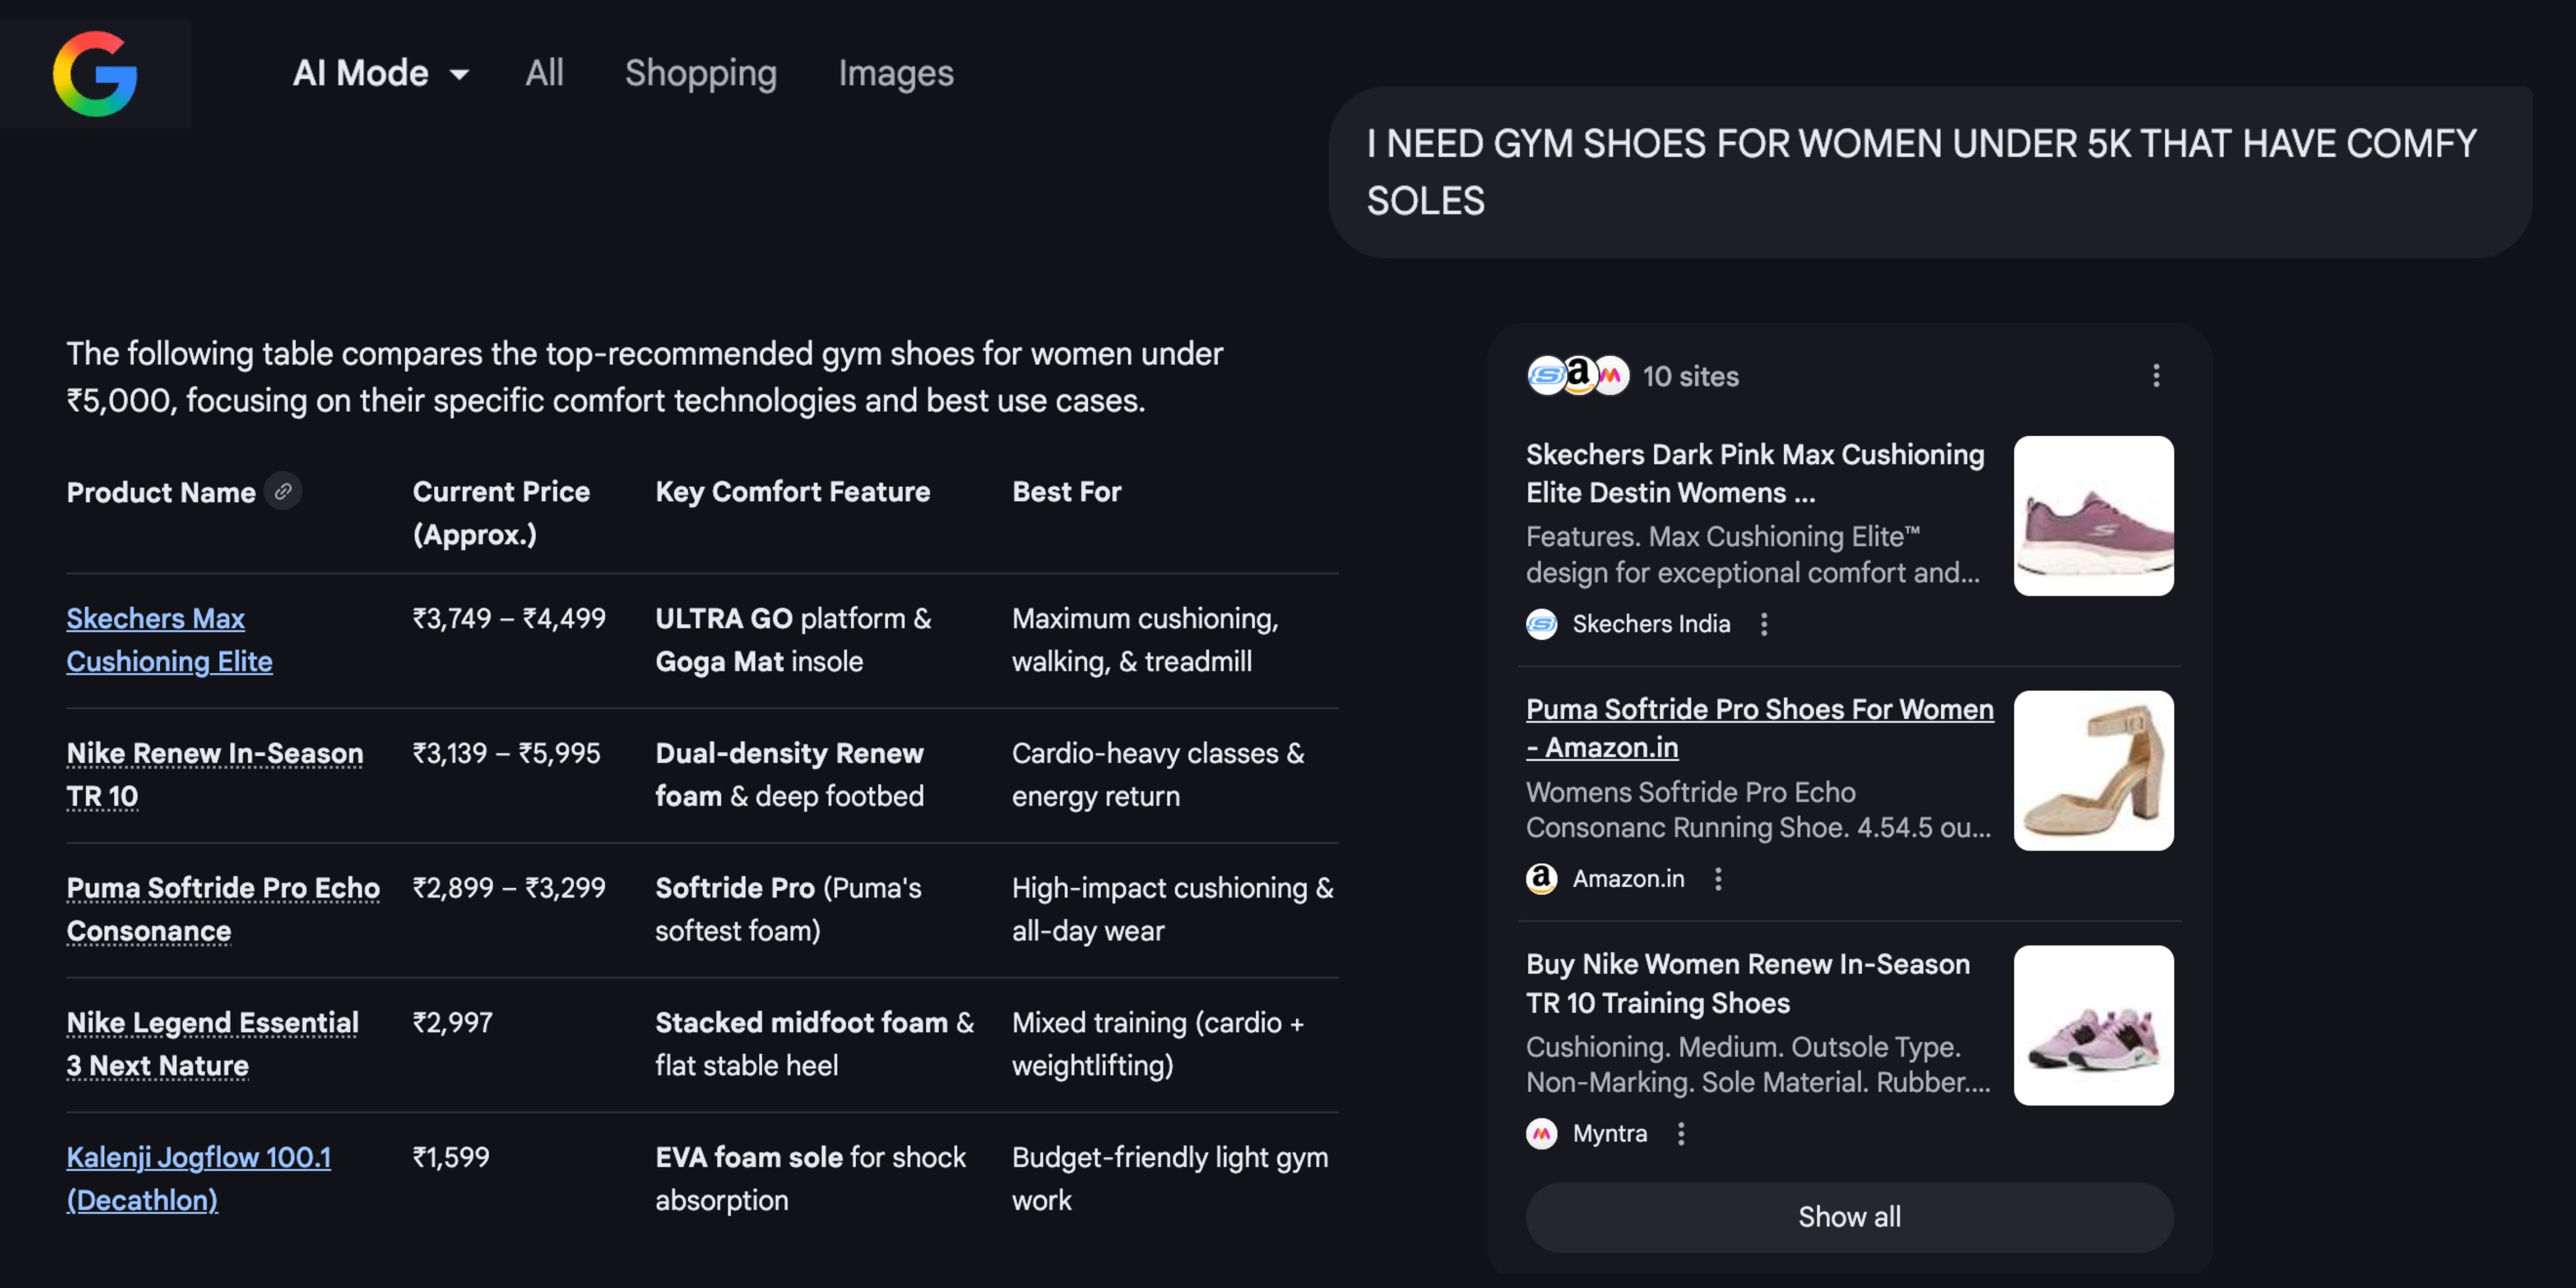The height and width of the screenshot is (1288, 2576).
Task: Switch to the Shopping tab
Action: 700,73
